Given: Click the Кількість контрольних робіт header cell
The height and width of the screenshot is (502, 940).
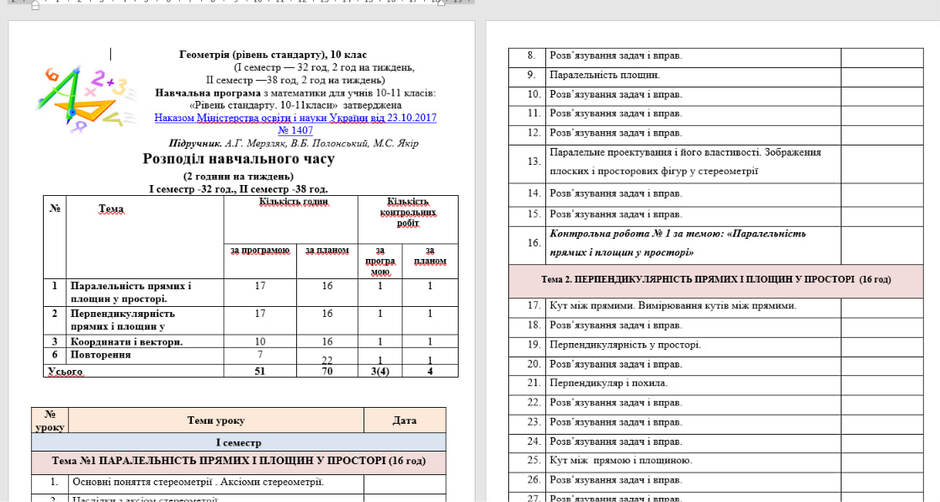Looking at the screenshot, I should pyautogui.click(x=408, y=220).
